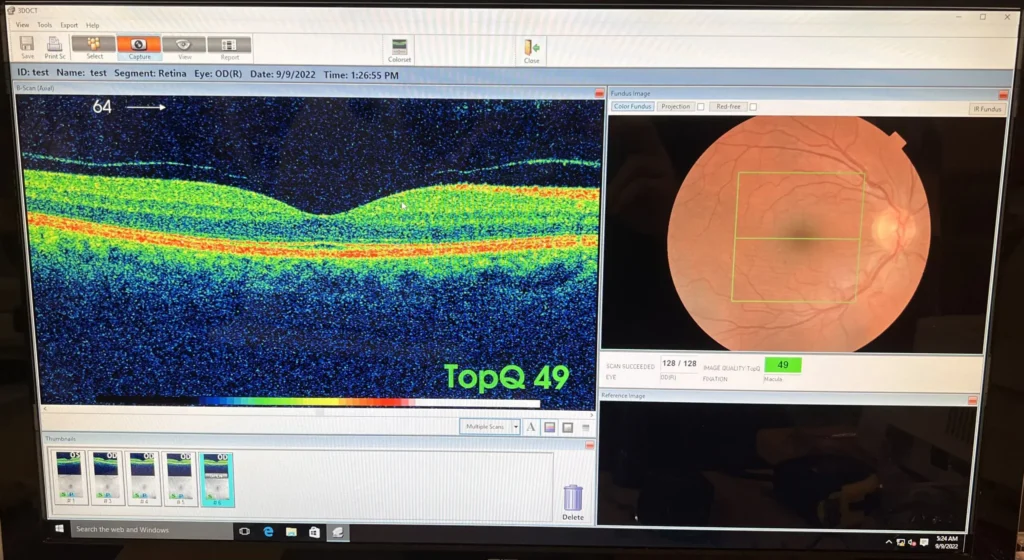Image resolution: width=1024 pixels, height=560 pixels.
Task: Click the IR Fundus button
Action: click(987, 109)
